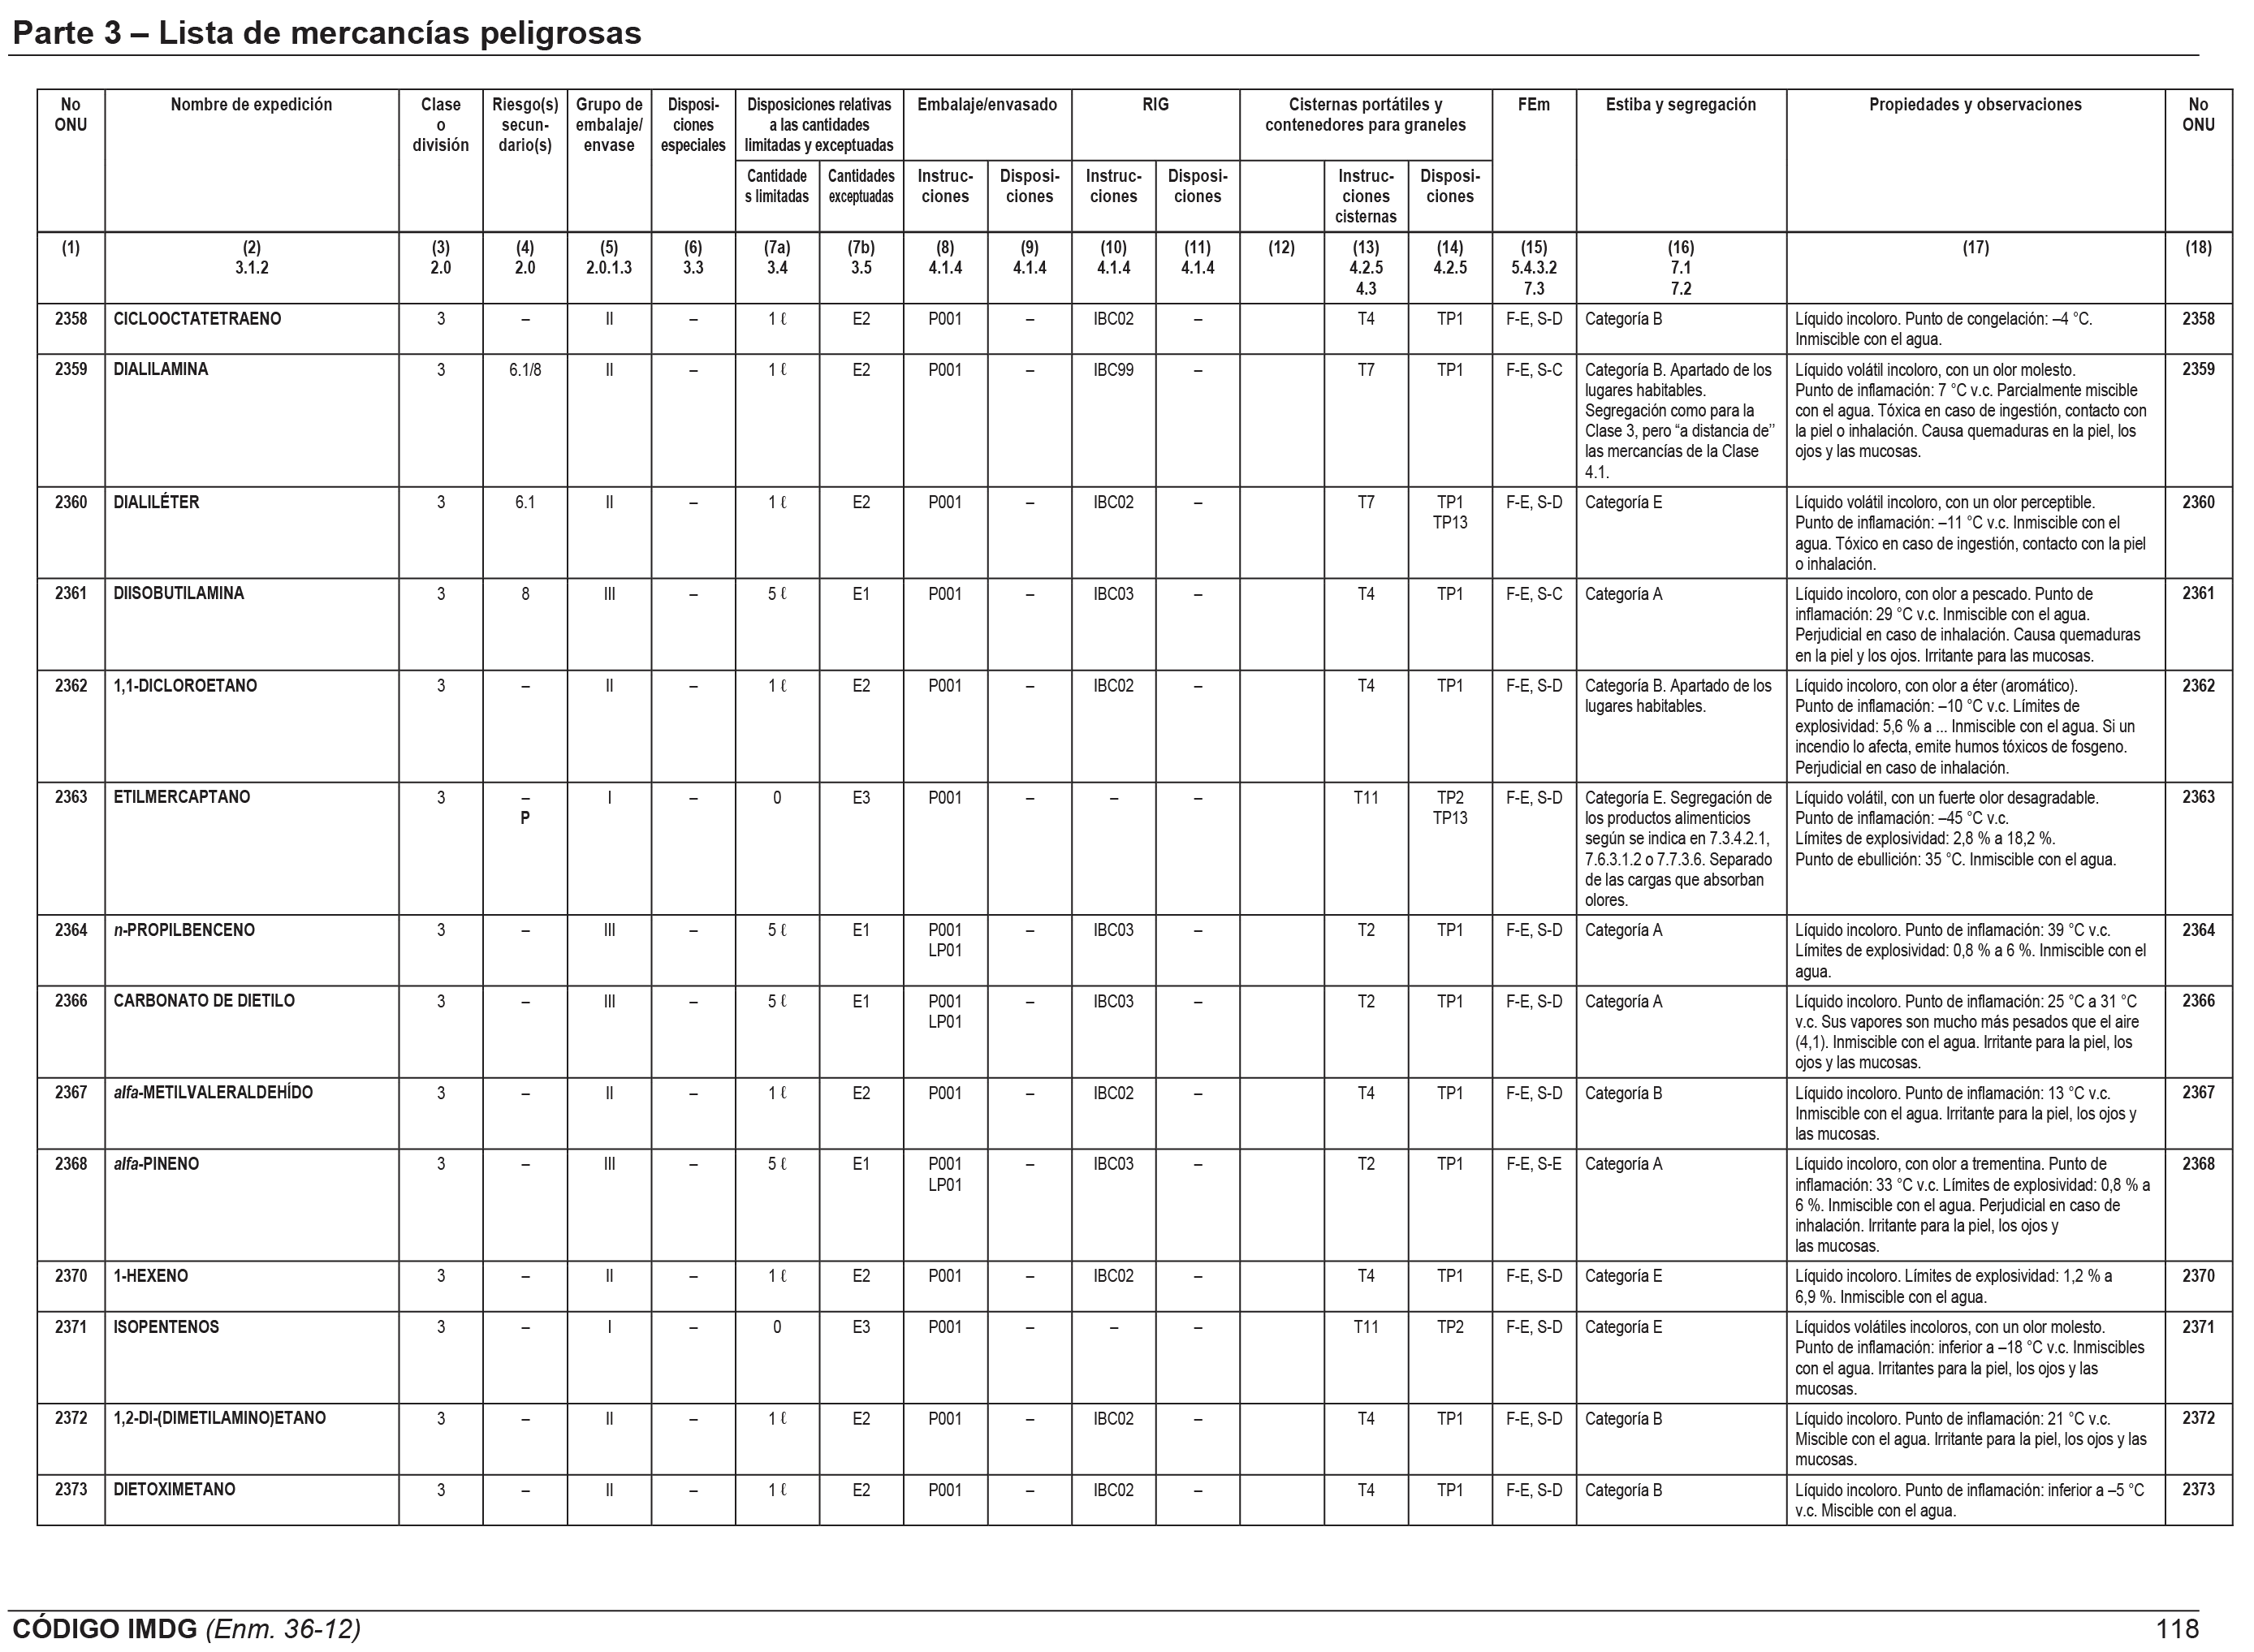Click the left UN number 2363
This screenshot has height=1652, width=2254.
point(71,797)
